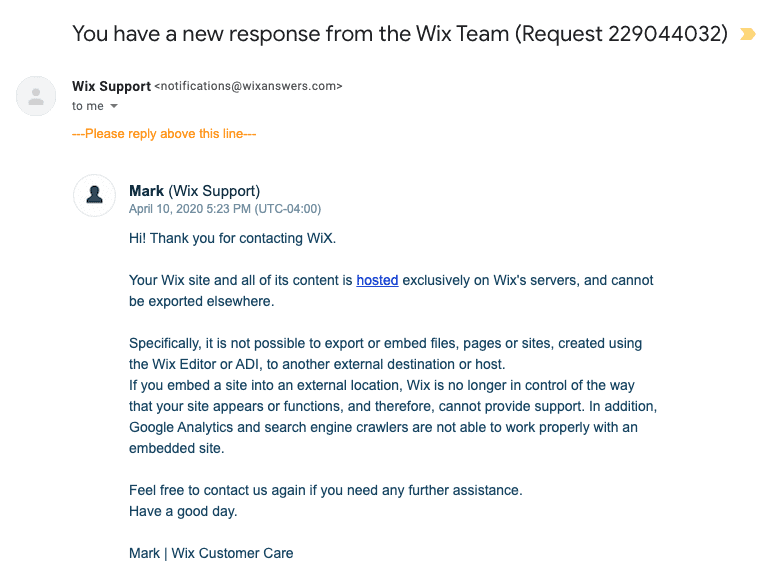This screenshot has width=765, height=571.
Task: Click the "Google Analytics and search engine crawlers" line
Action: point(383,428)
